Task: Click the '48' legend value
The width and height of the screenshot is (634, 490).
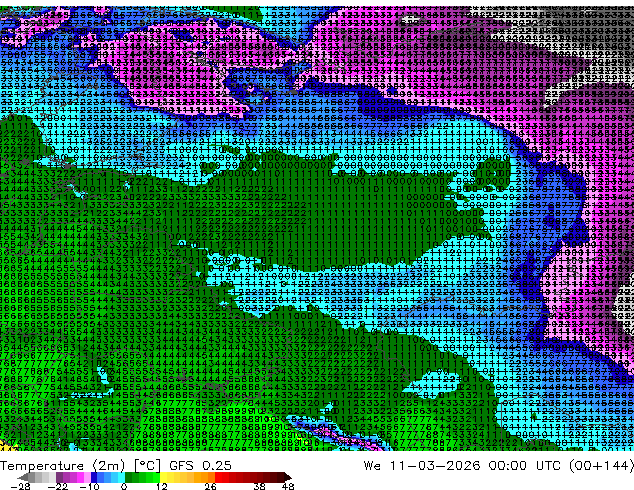Action: [288, 486]
